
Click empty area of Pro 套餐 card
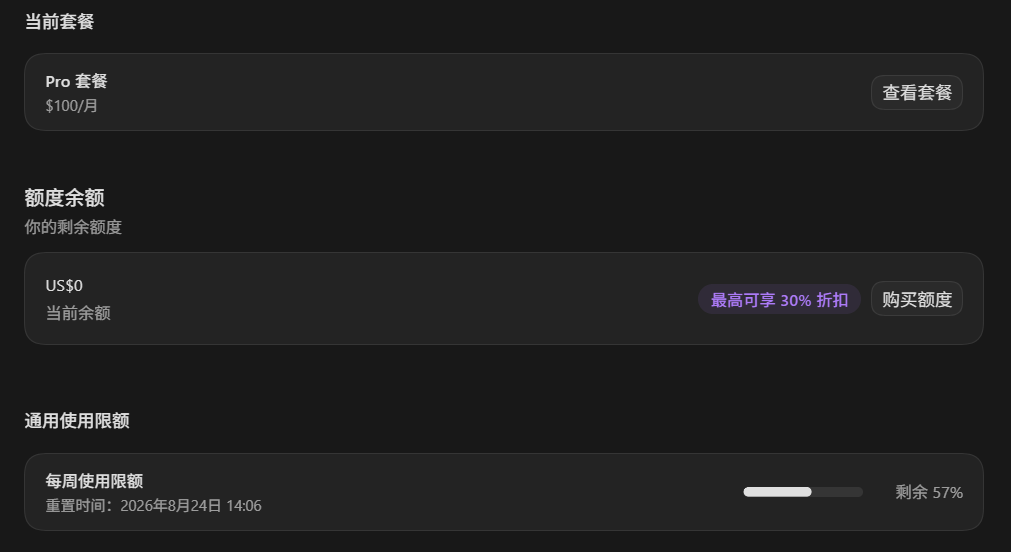484,92
